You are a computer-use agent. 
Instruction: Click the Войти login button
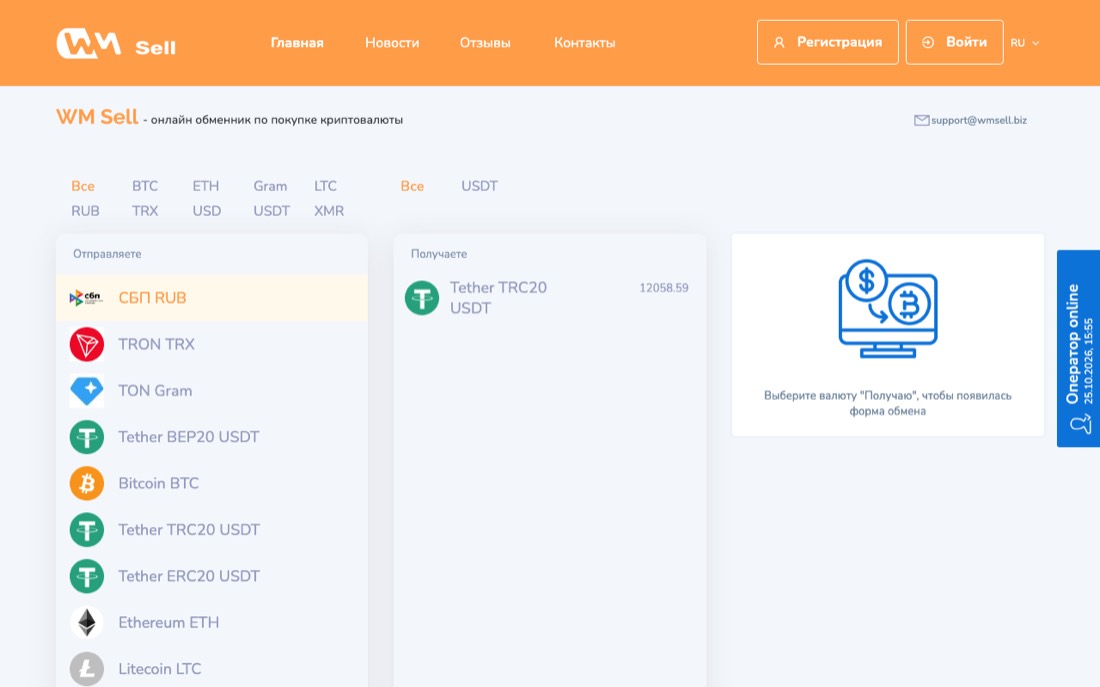955,42
